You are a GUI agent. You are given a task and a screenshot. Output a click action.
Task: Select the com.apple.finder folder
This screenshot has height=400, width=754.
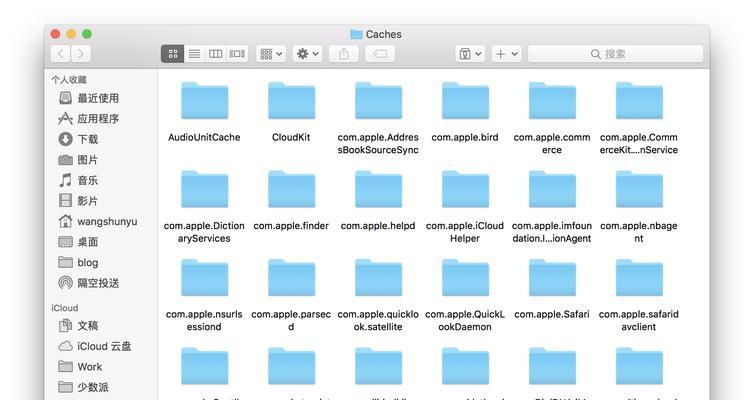coord(291,189)
